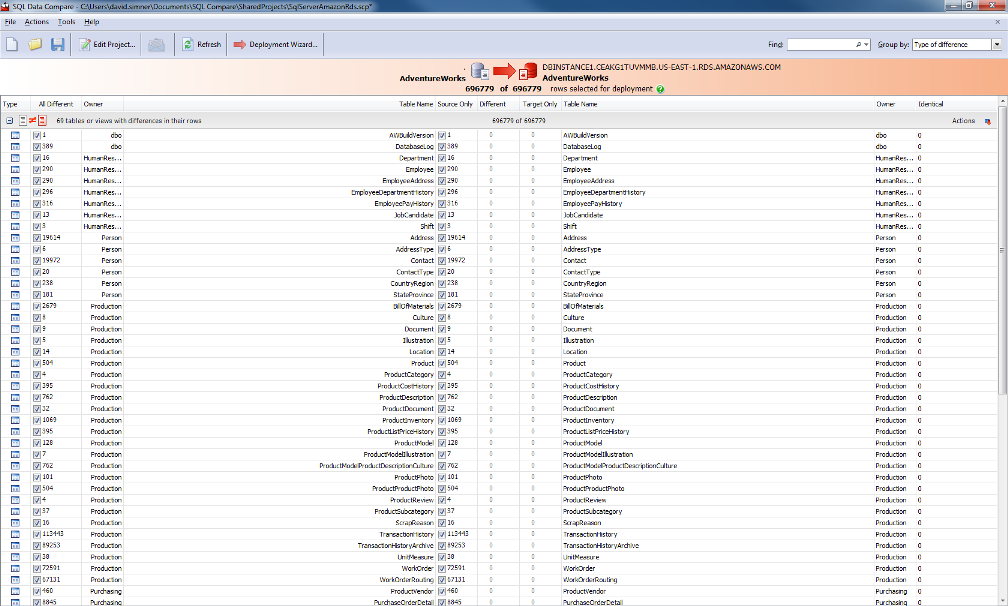
Task: Click the greyed-out mail icon in toolbar
Action: pos(156,45)
